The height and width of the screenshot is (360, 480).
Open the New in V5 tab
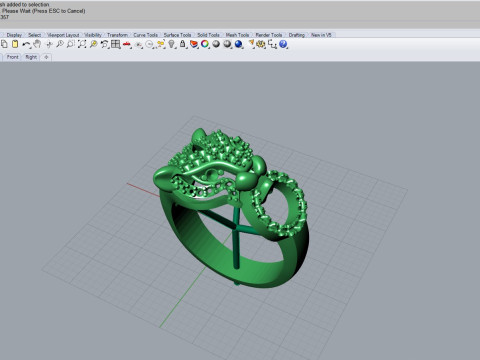[x=321, y=35]
